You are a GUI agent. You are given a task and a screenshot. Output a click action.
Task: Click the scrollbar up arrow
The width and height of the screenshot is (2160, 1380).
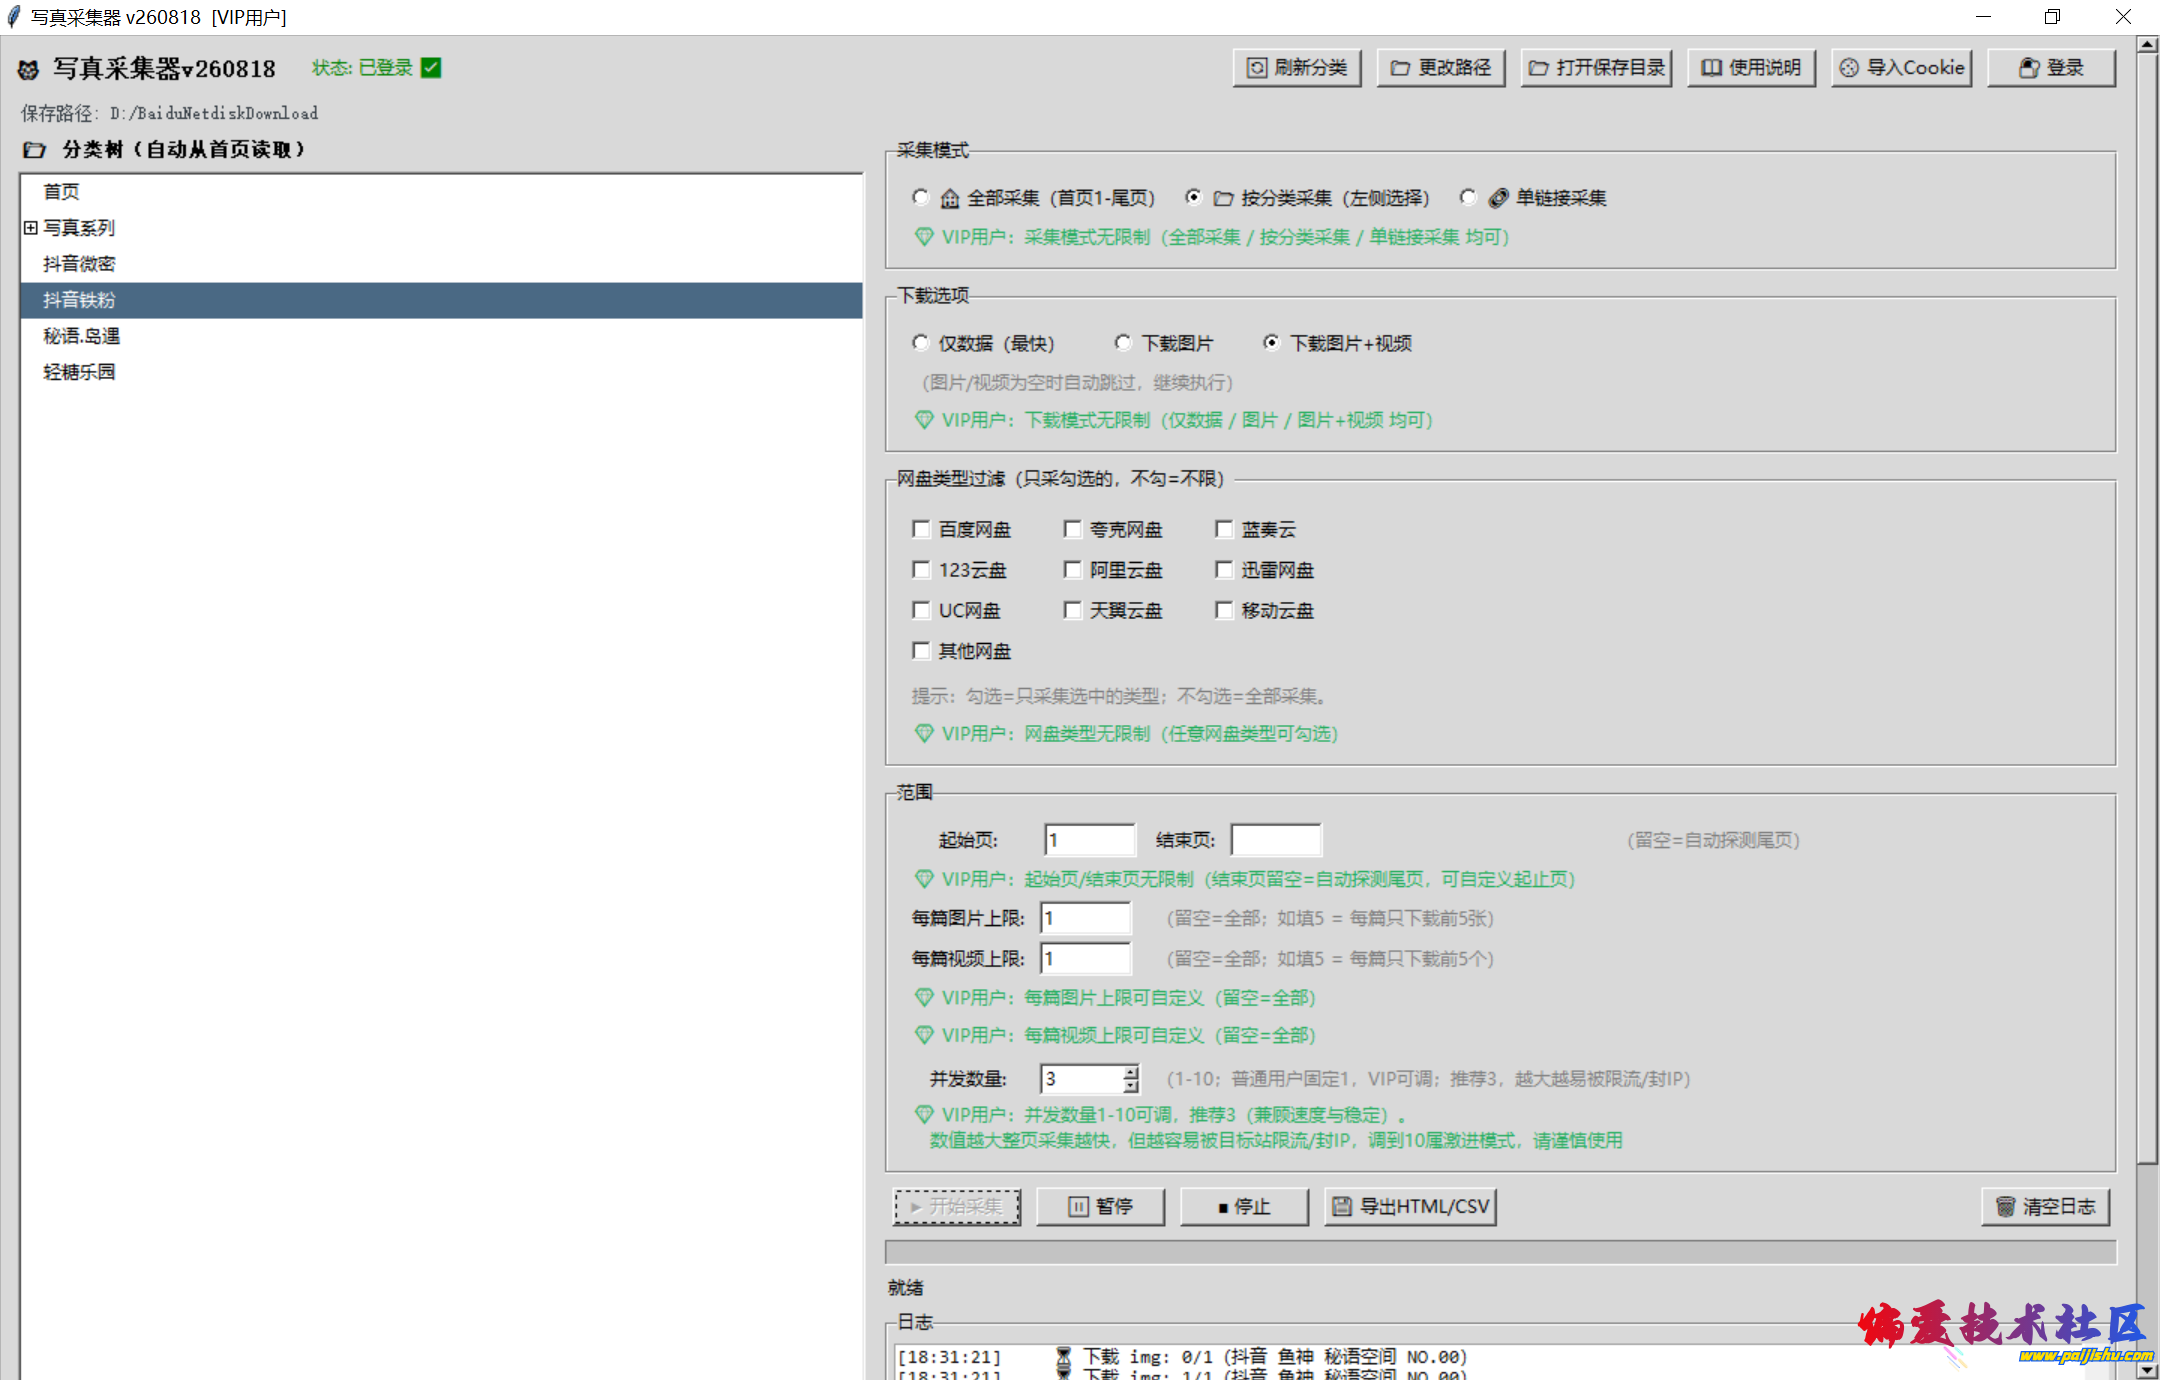(x=2147, y=45)
